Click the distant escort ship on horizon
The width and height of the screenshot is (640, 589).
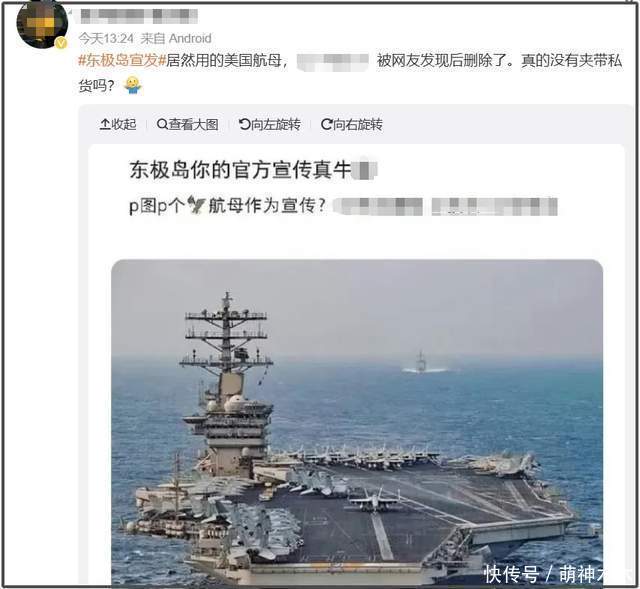pos(422,362)
